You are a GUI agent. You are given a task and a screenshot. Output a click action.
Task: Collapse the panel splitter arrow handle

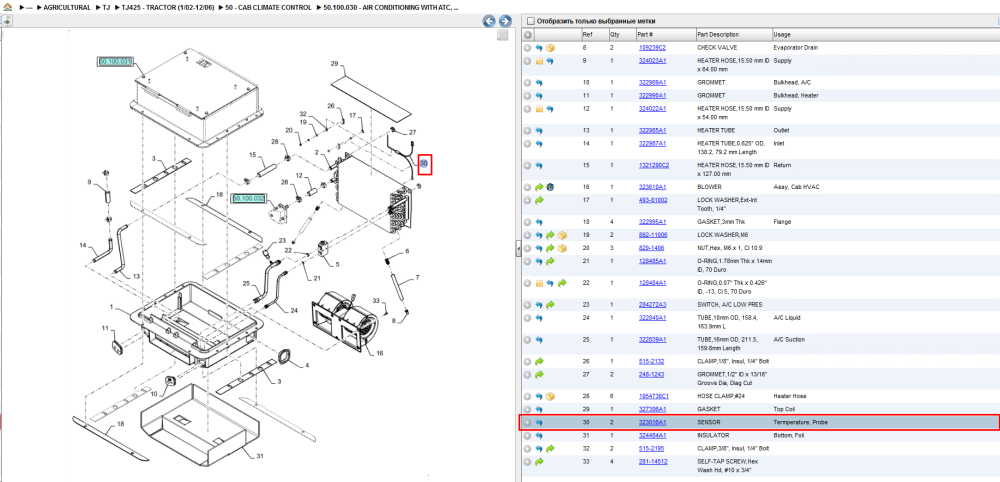(517, 250)
